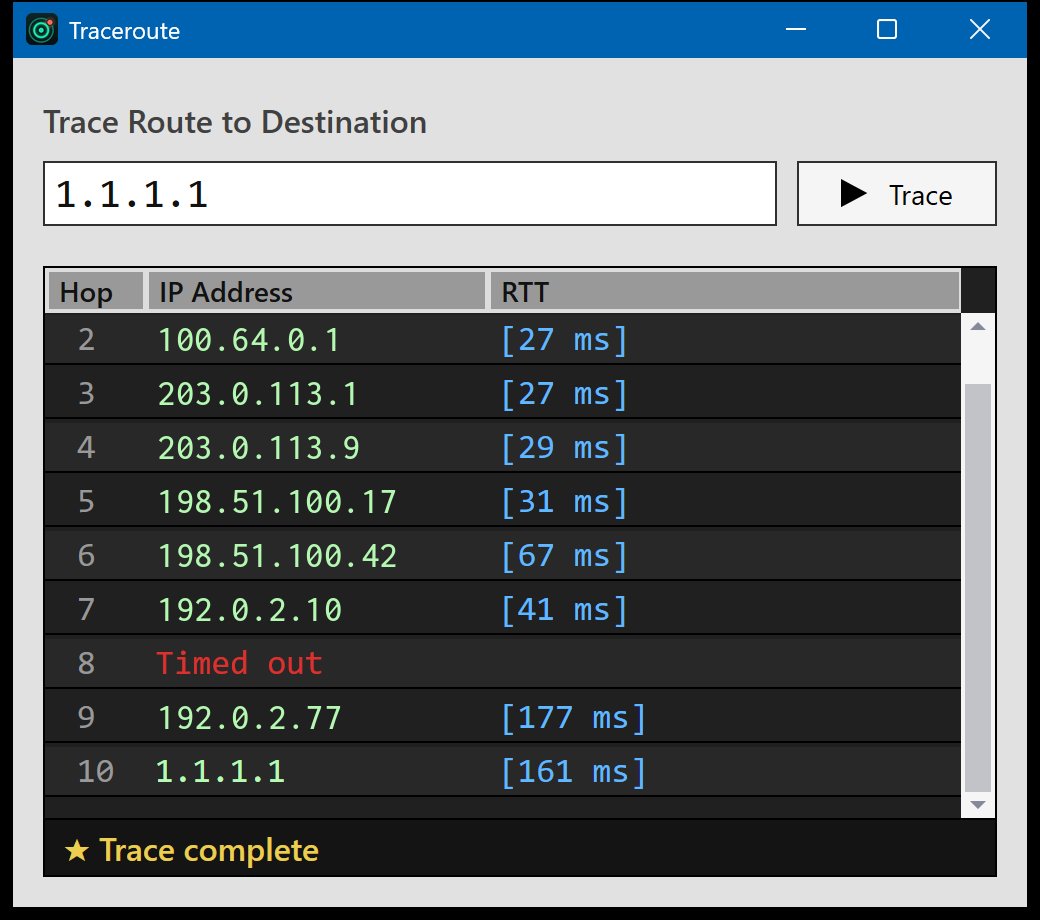Maximize the Traceroute window
1040x920 pixels.
click(x=887, y=29)
